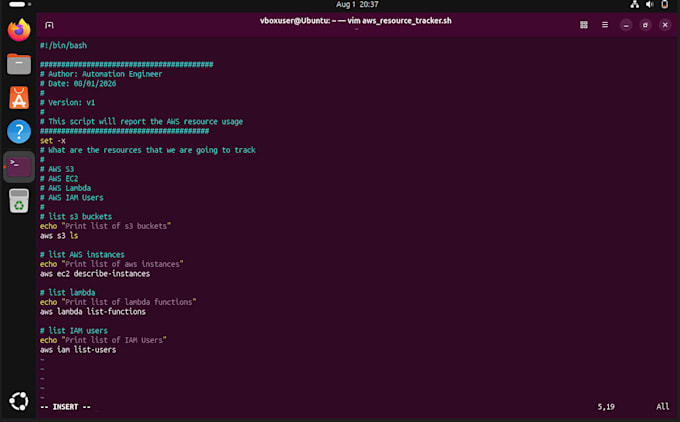Show the terminal tab overview grid icon
The width and height of the screenshot is (680, 422).
pyautogui.click(x=584, y=25)
